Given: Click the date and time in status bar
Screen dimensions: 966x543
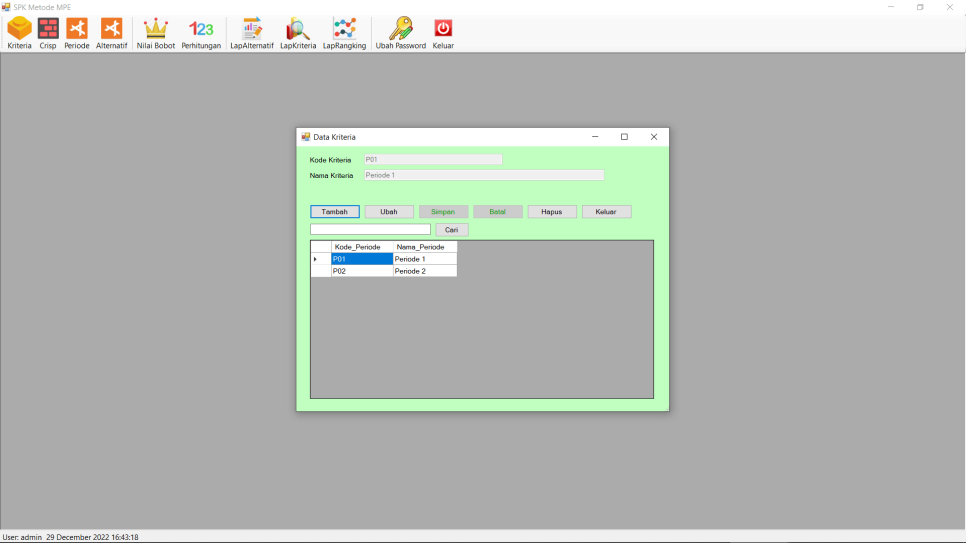Looking at the screenshot, I should [92, 537].
